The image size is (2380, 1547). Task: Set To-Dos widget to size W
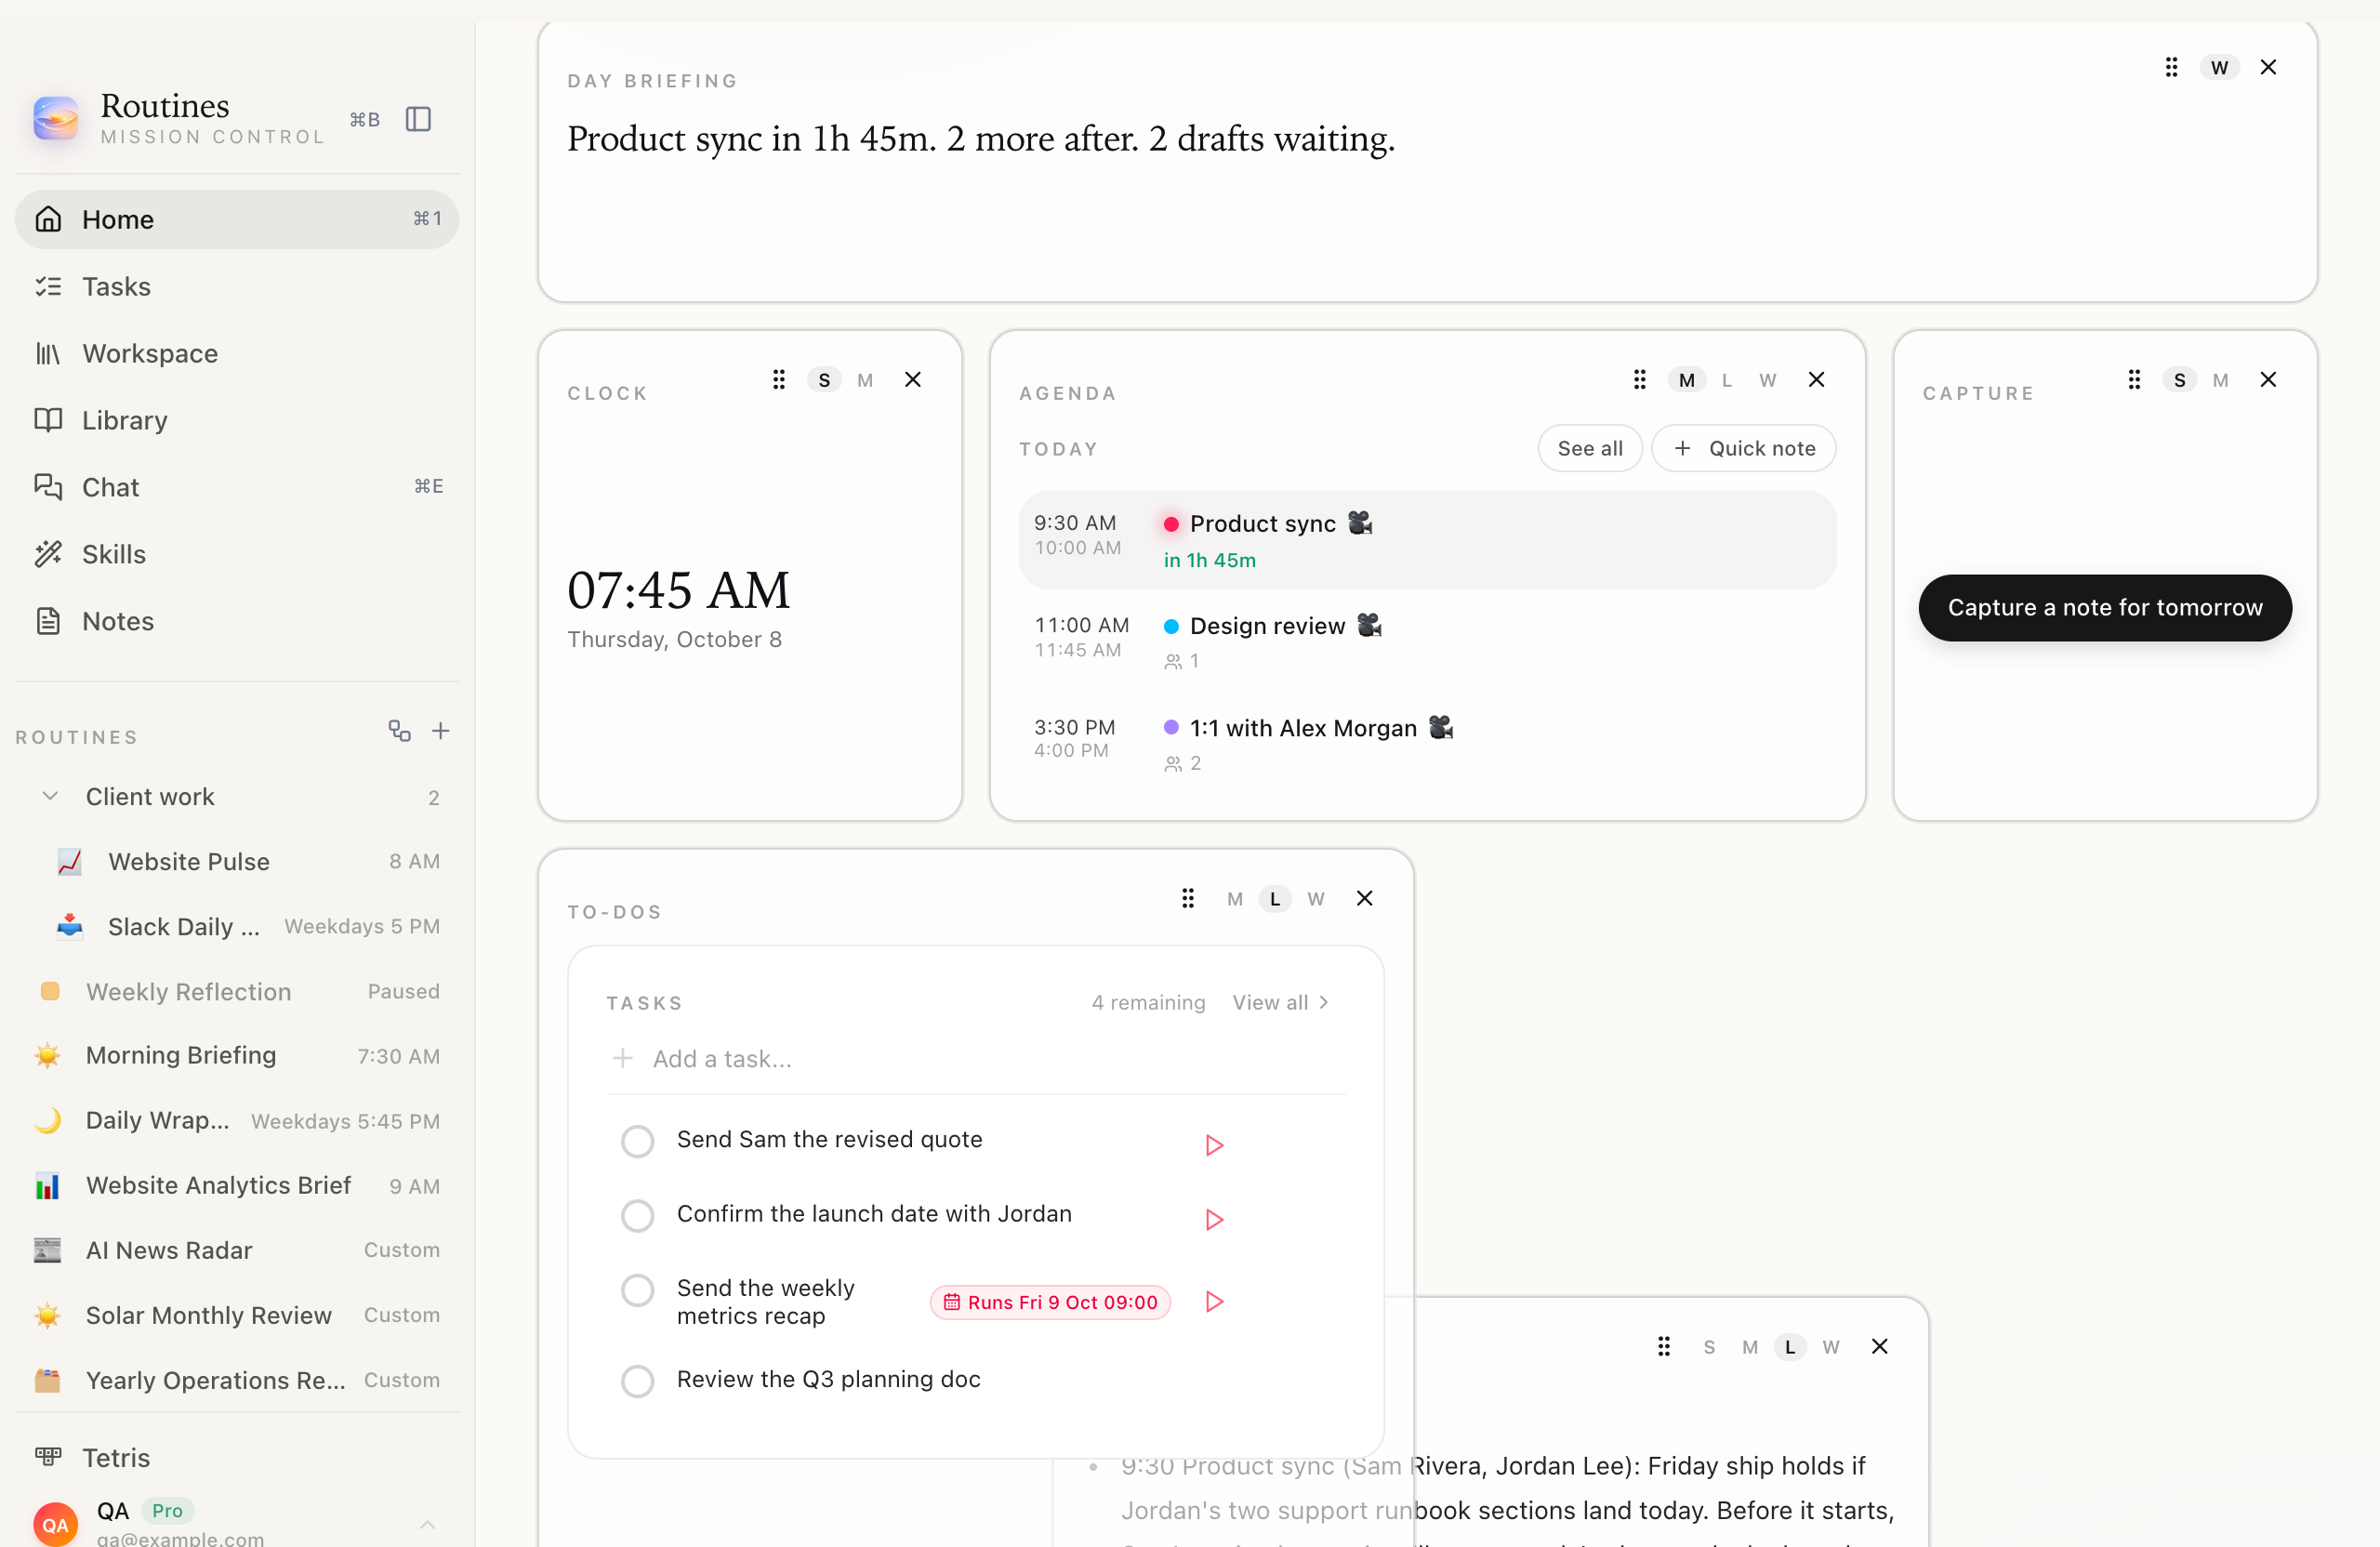(1316, 899)
